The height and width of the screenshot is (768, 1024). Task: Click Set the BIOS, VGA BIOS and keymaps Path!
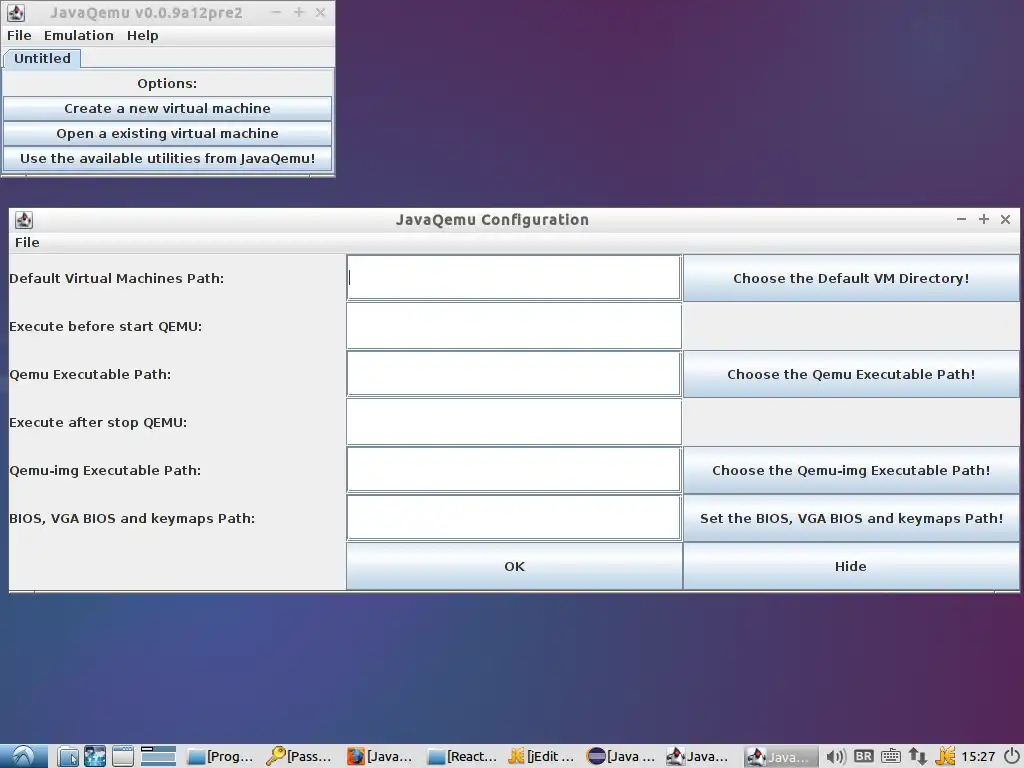pos(851,518)
